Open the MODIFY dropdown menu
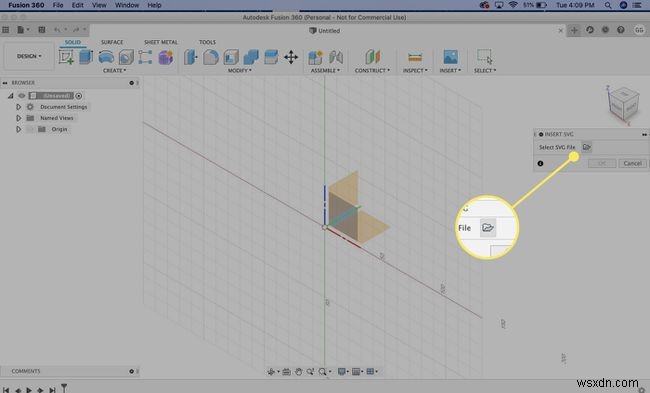This screenshot has height=393, width=650. click(240, 70)
